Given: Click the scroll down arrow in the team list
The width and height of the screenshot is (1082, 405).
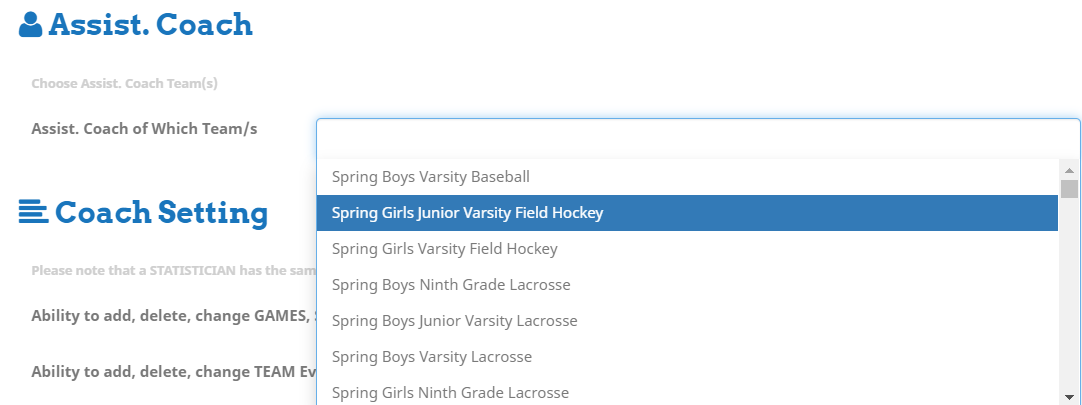Looking at the screenshot, I should click(x=1069, y=395).
